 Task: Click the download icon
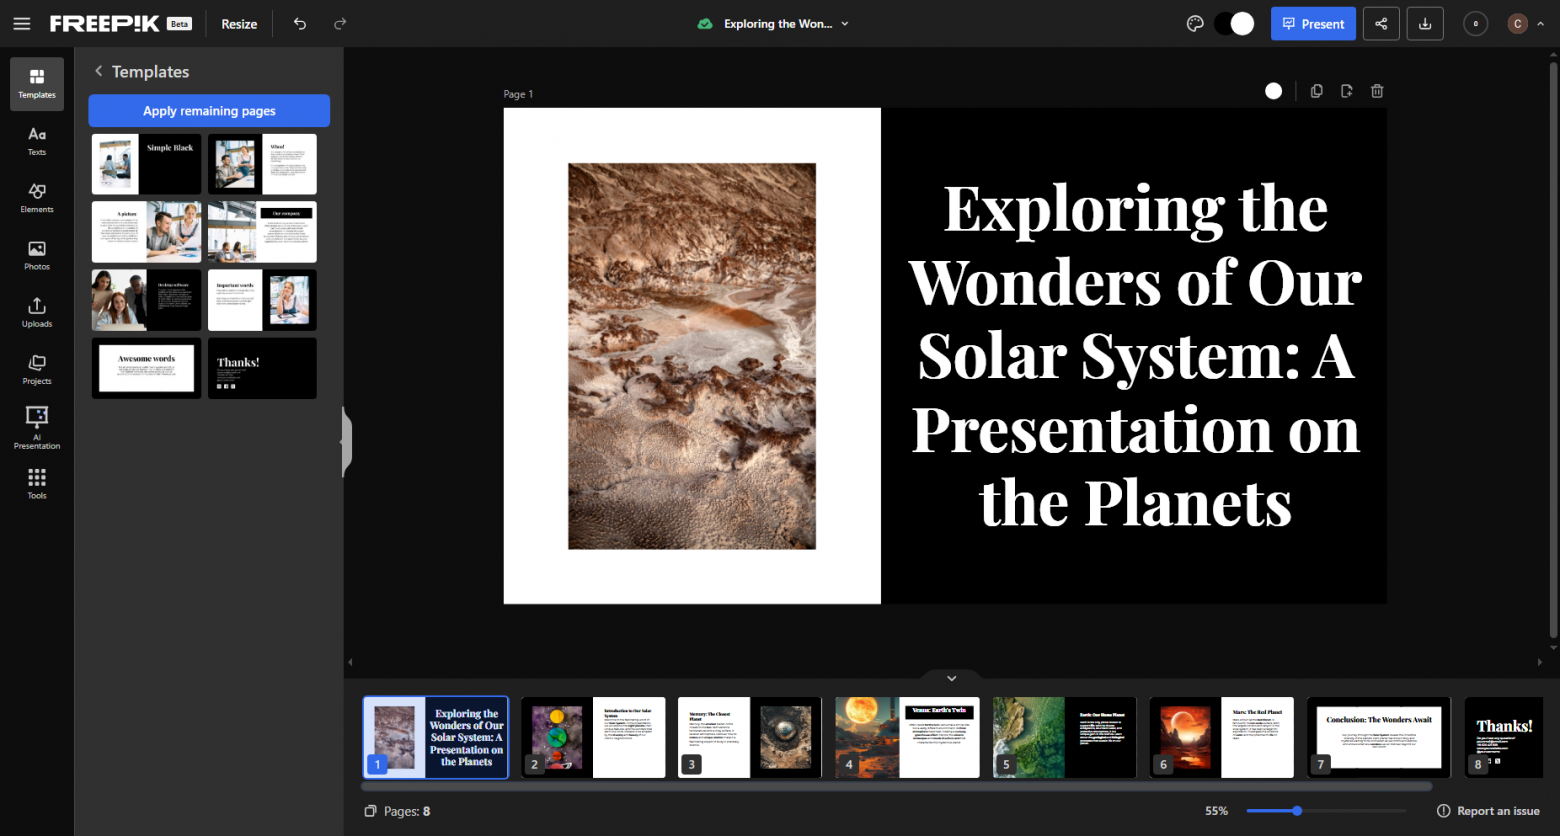(1425, 24)
